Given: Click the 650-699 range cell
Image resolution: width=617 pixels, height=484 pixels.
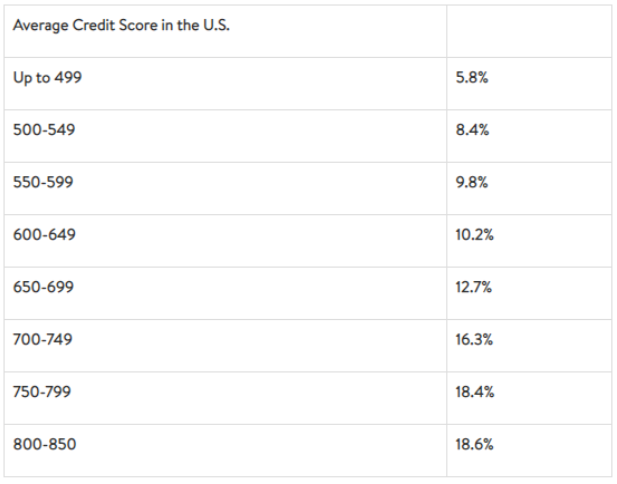Looking at the screenshot, I should coord(225,293).
